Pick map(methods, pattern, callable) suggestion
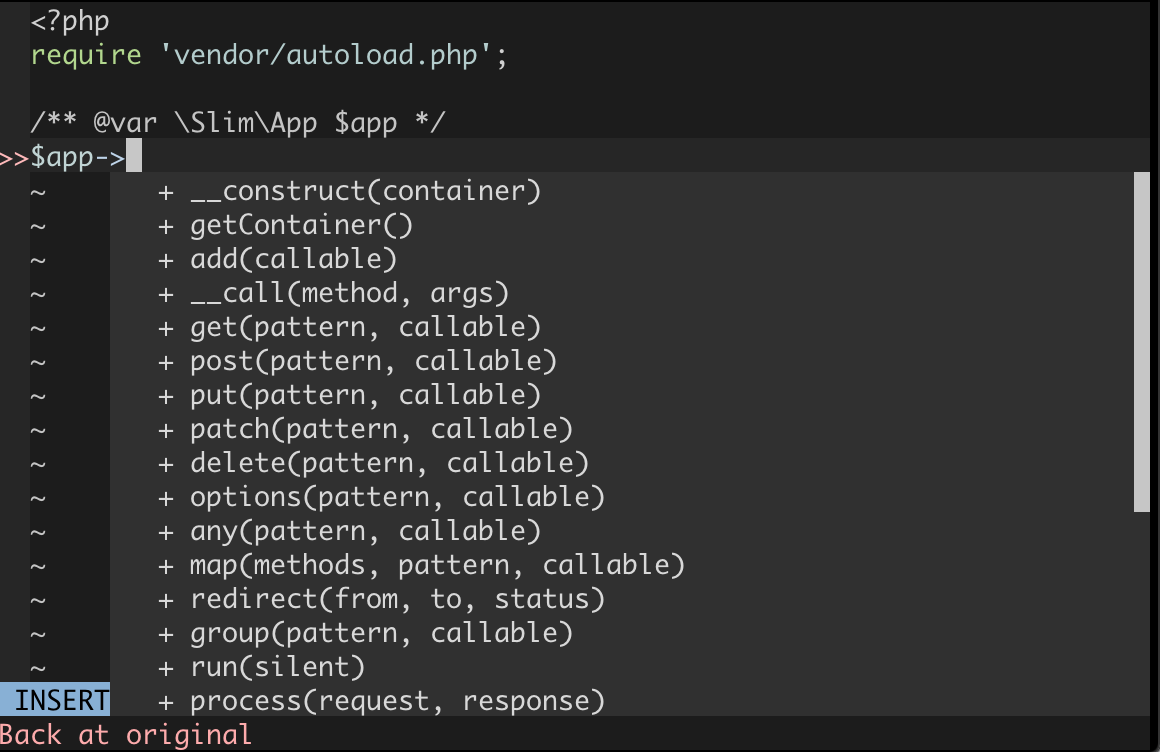The height and width of the screenshot is (752, 1160). [436, 564]
